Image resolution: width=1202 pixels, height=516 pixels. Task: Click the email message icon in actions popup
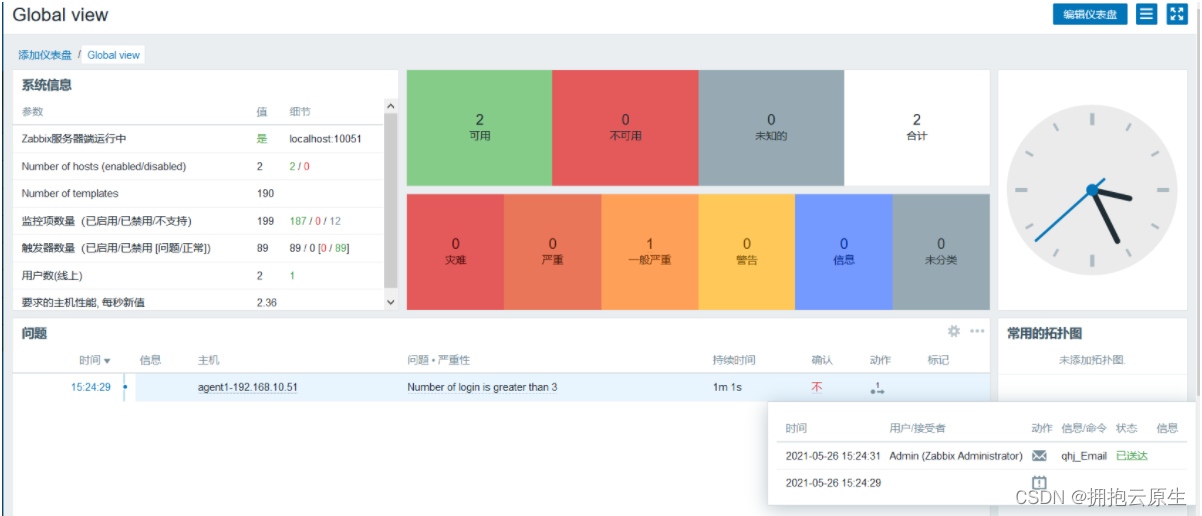(1039, 455)
